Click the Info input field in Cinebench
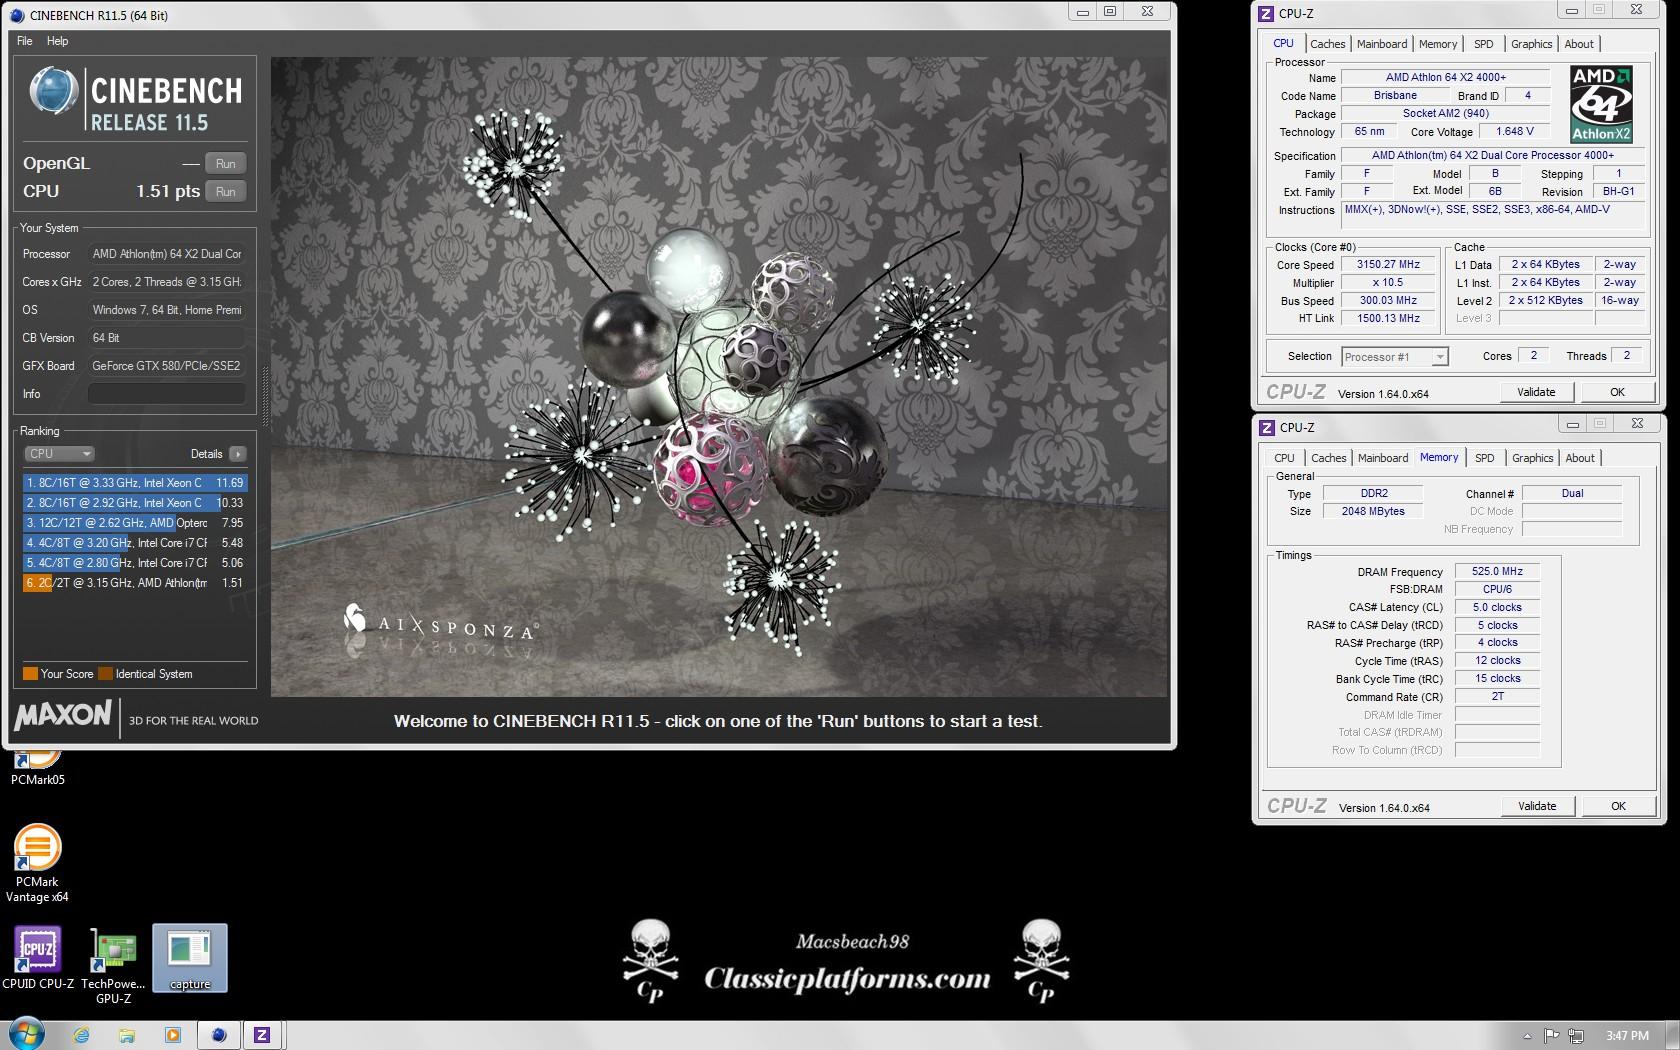Screen dimensions: 1680x1050 (166, 394)
